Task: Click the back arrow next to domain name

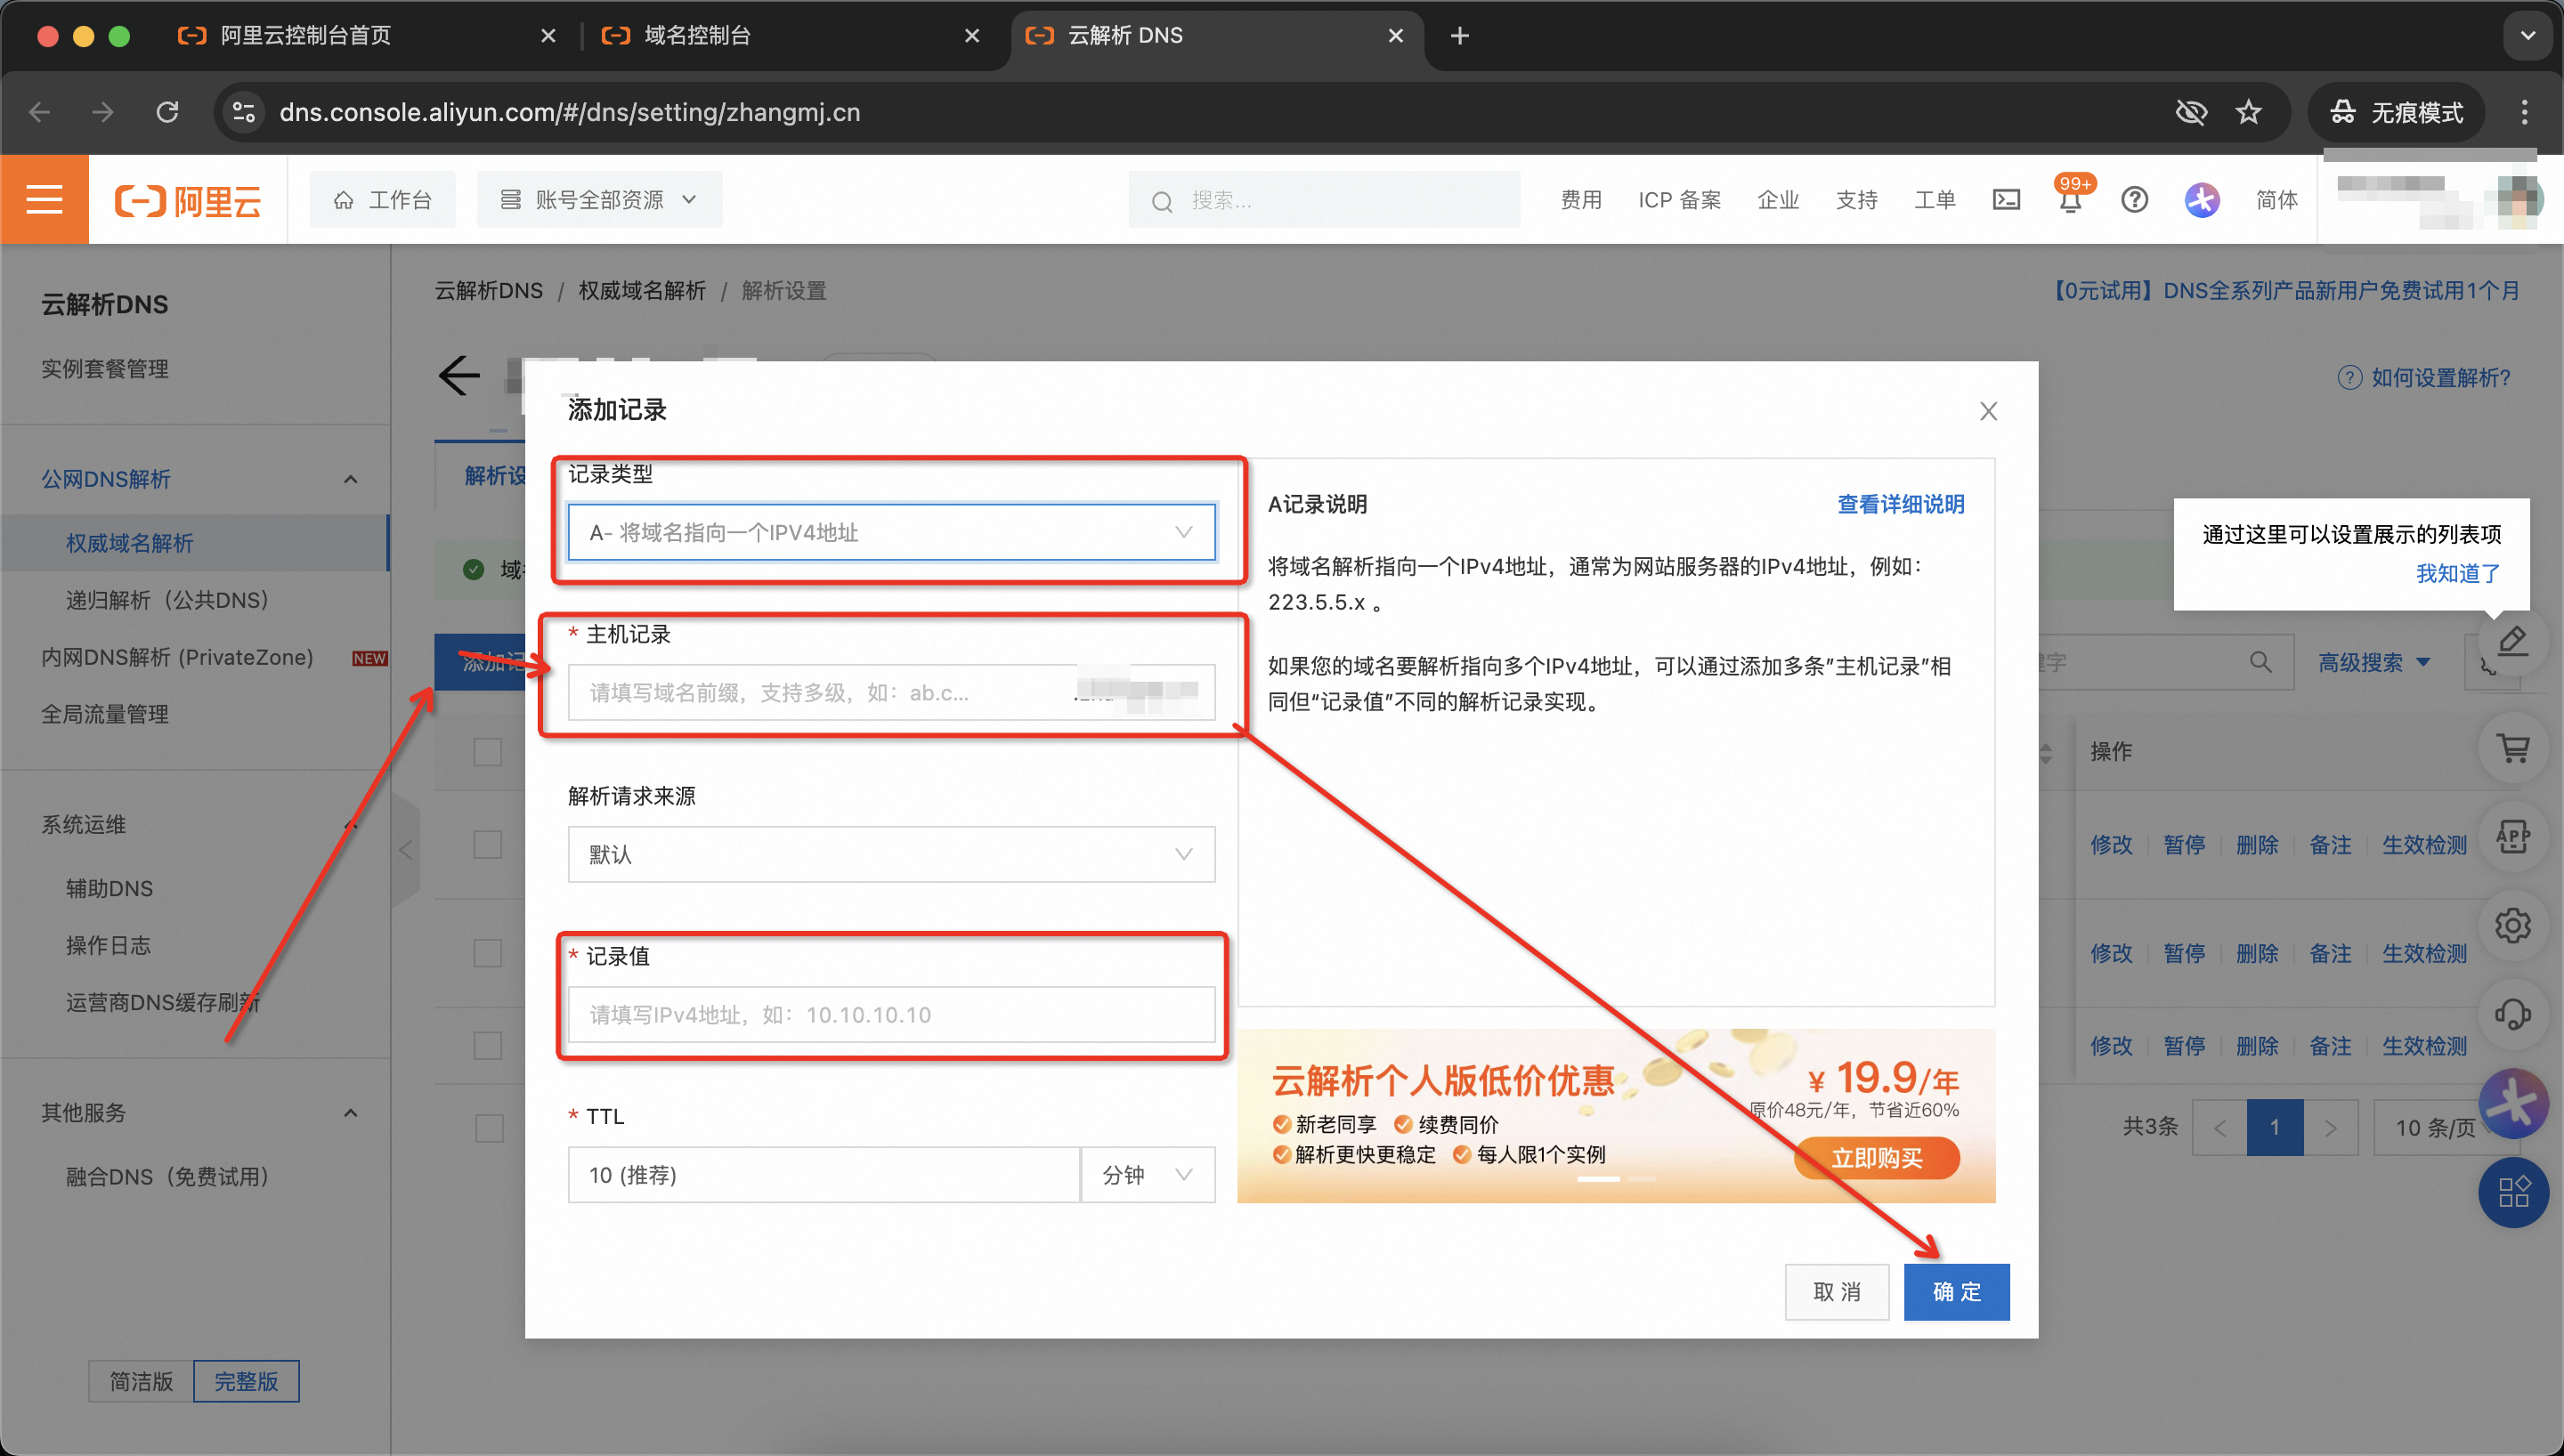Action: click(x=459, y=376)
